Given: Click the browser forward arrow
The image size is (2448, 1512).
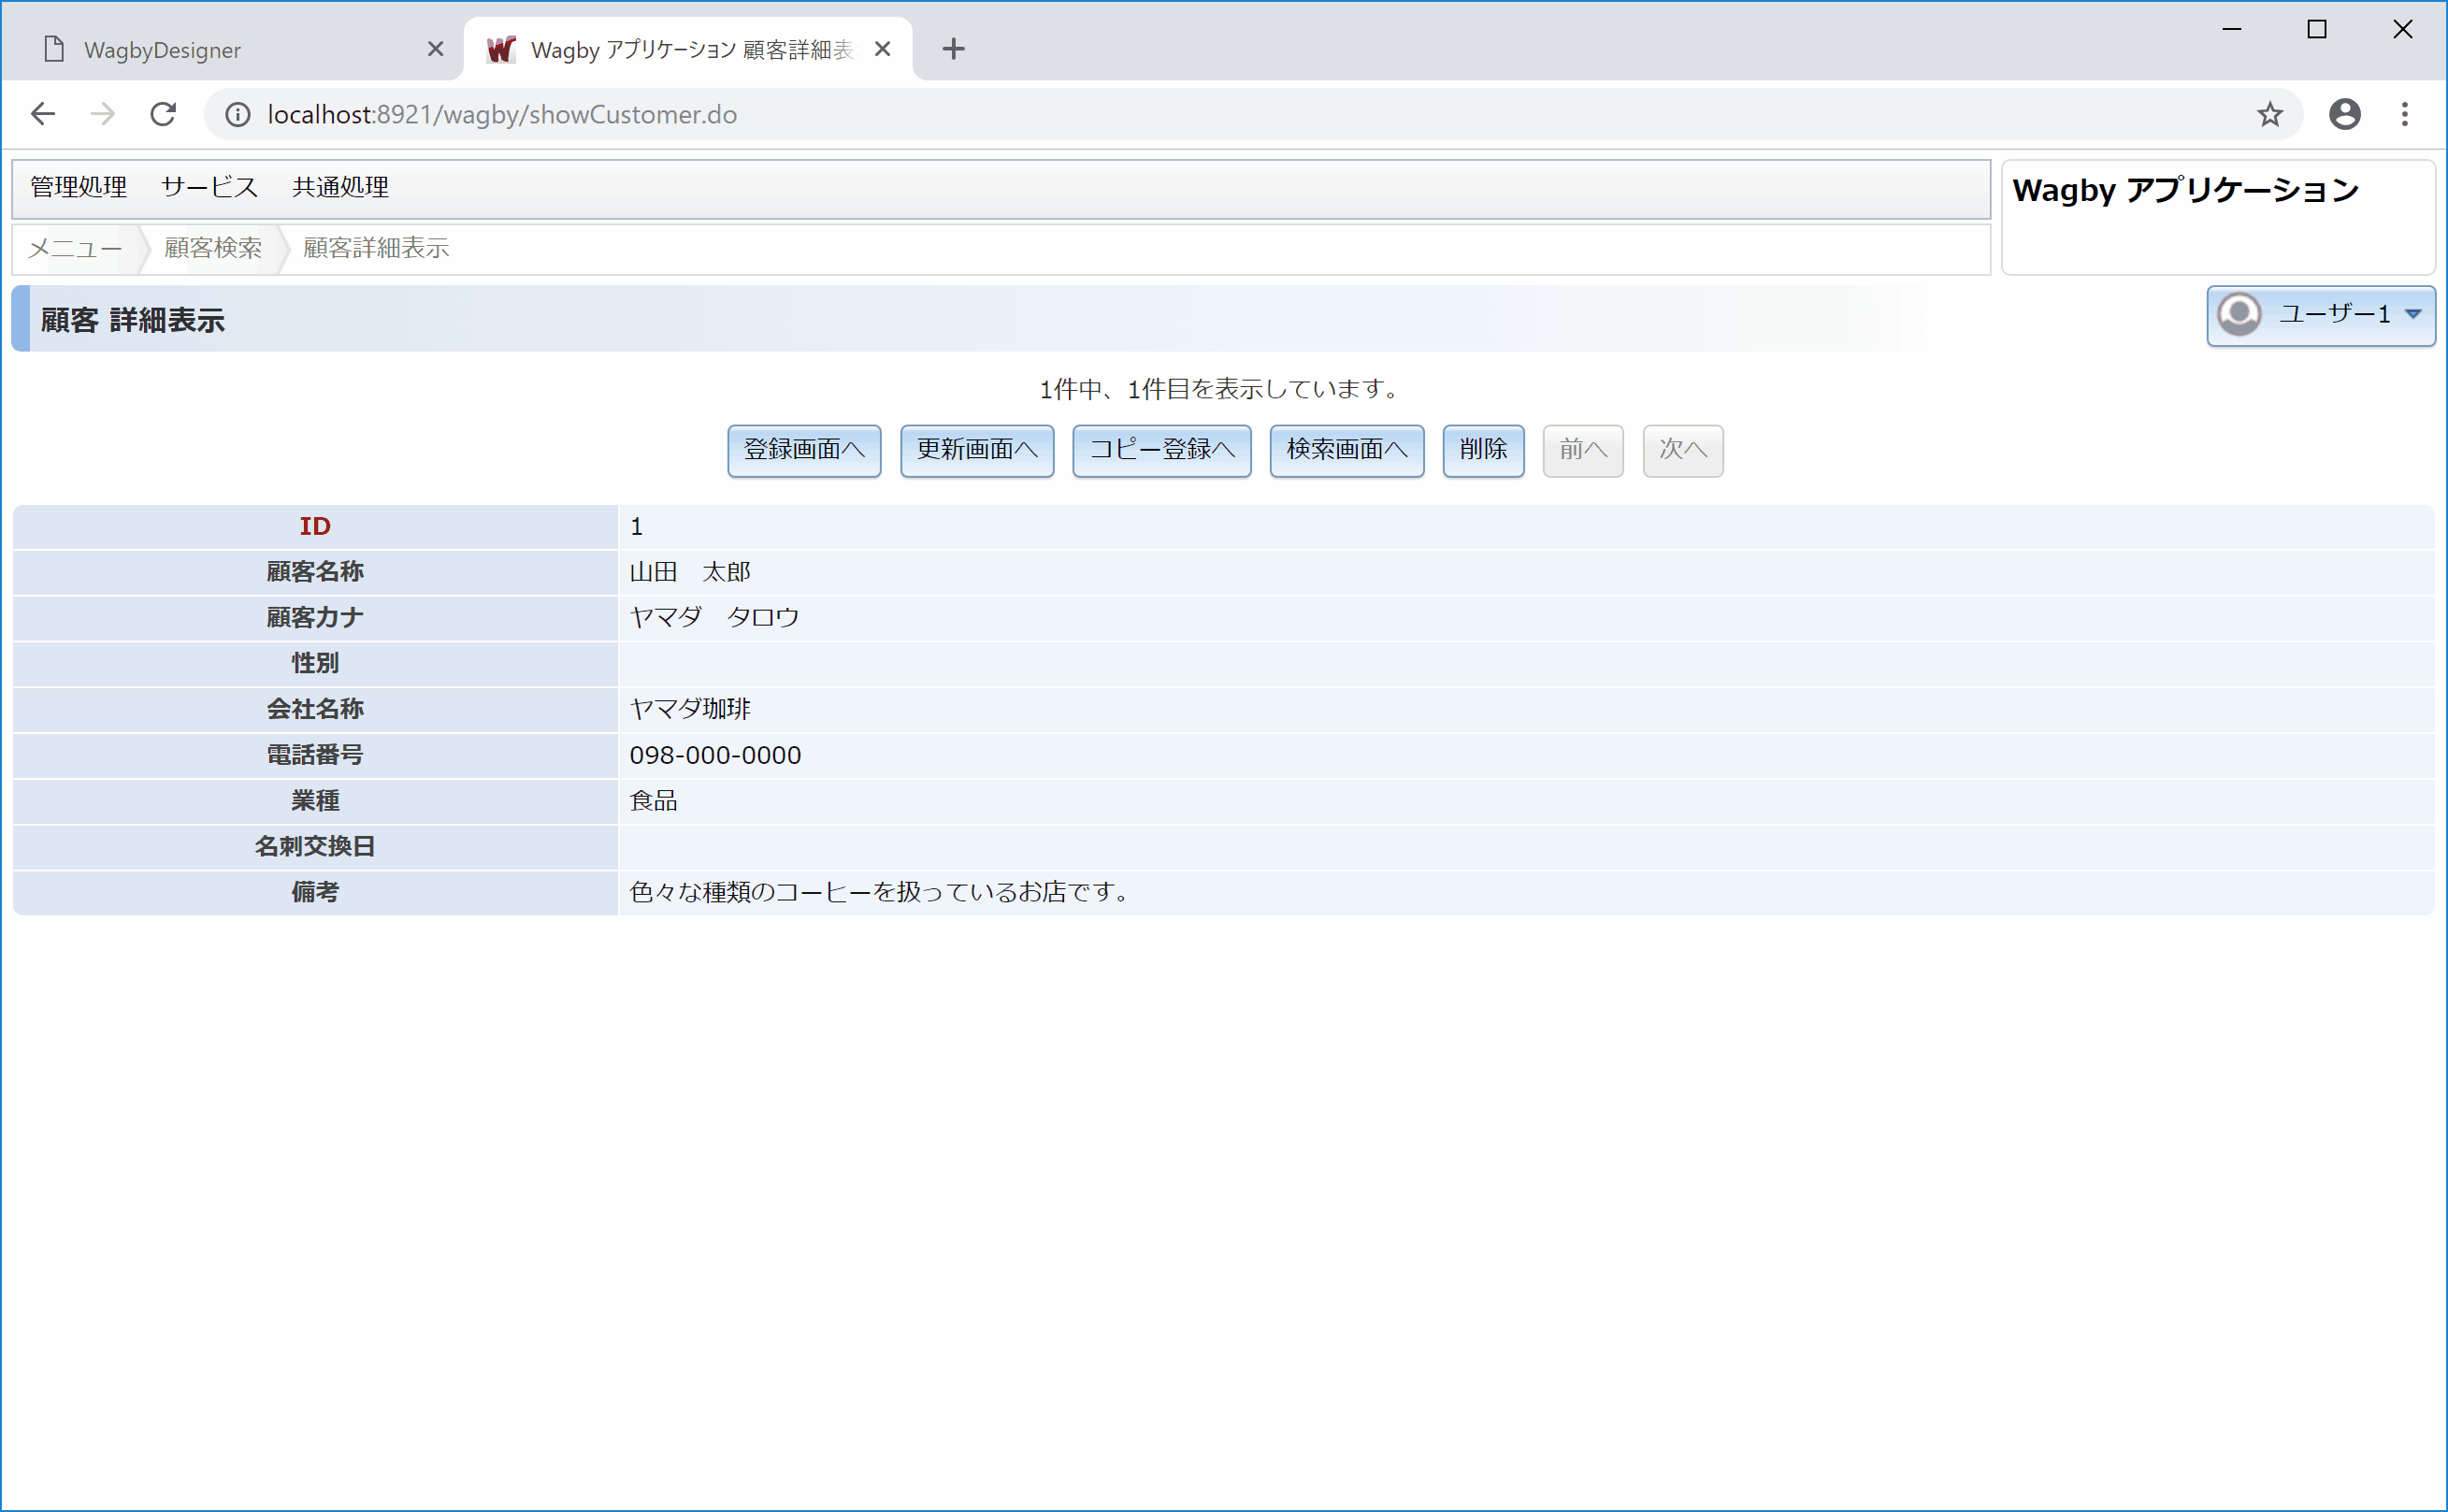Looking at the screenshot, I should [102, 114].
